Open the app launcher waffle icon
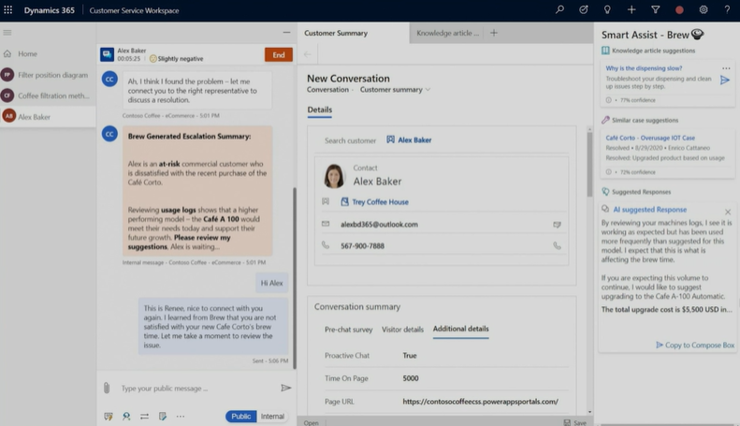 pos(8,10)
